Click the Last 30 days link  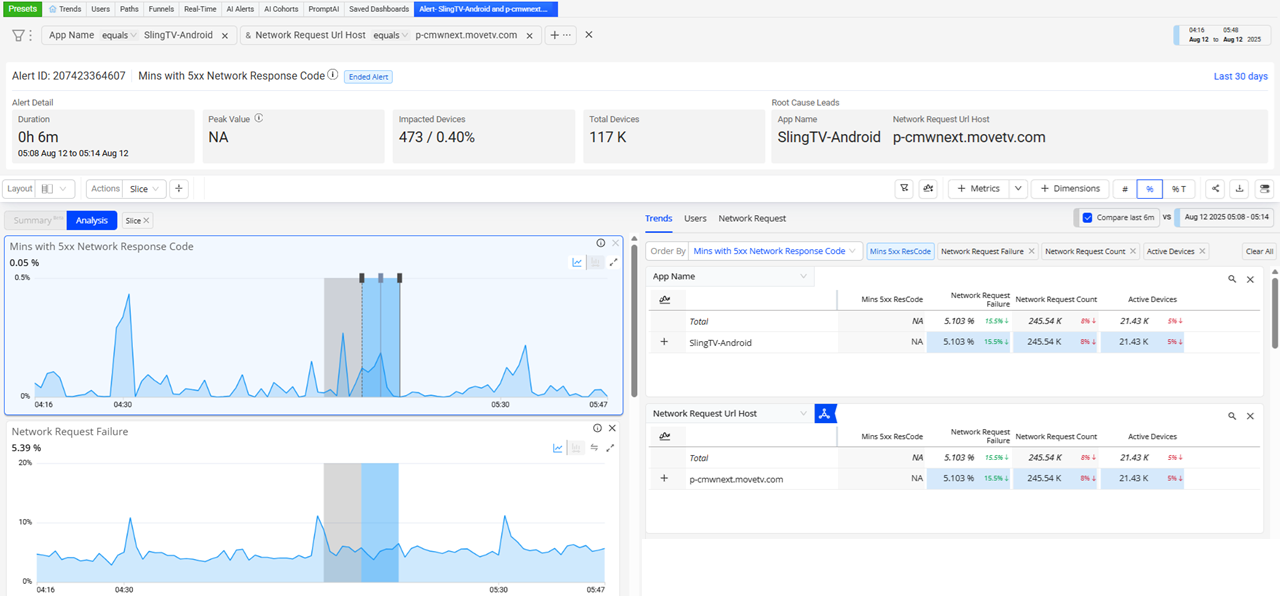coord(1240,76)
